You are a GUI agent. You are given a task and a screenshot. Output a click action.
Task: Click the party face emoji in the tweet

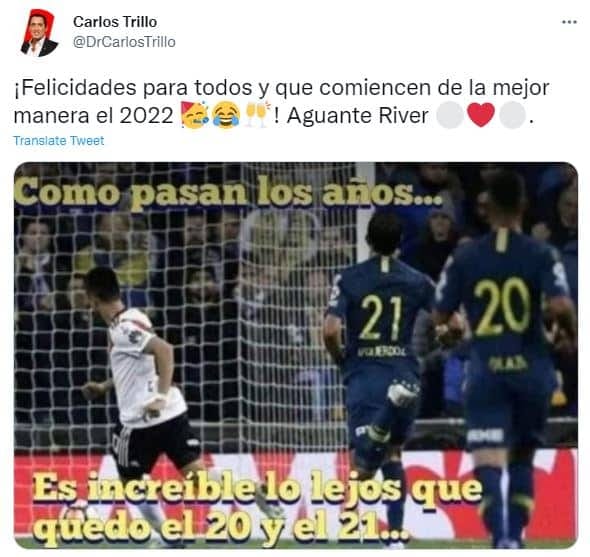click(x=195, y=115)
